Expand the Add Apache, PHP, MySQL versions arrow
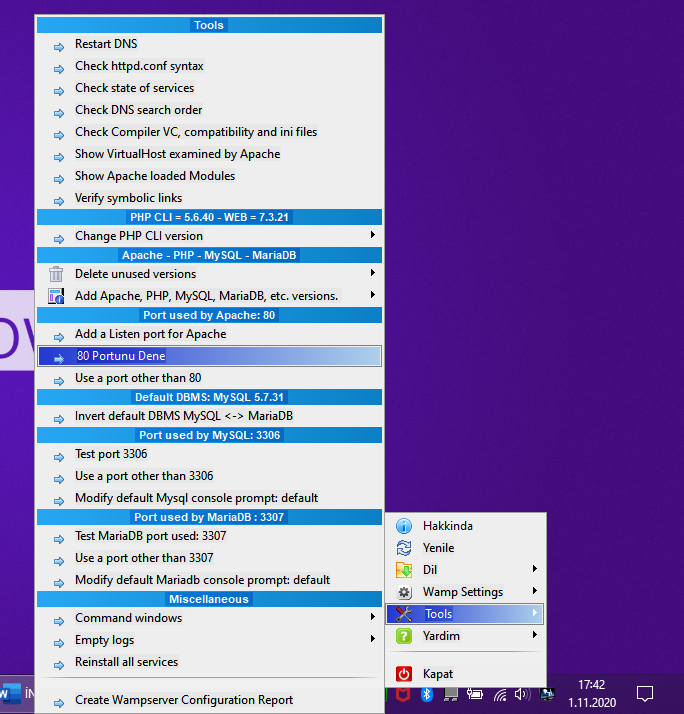The width and height of the screenshot is (684, 714). (373, 295)
